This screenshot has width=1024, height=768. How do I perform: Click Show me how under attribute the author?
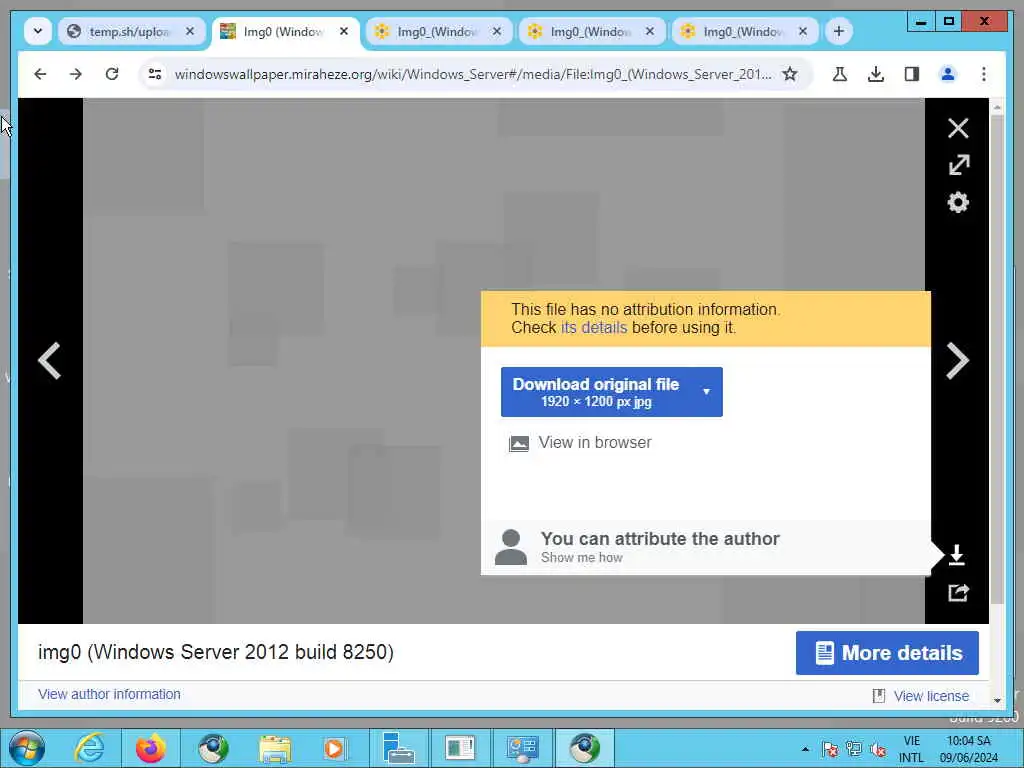581,558
